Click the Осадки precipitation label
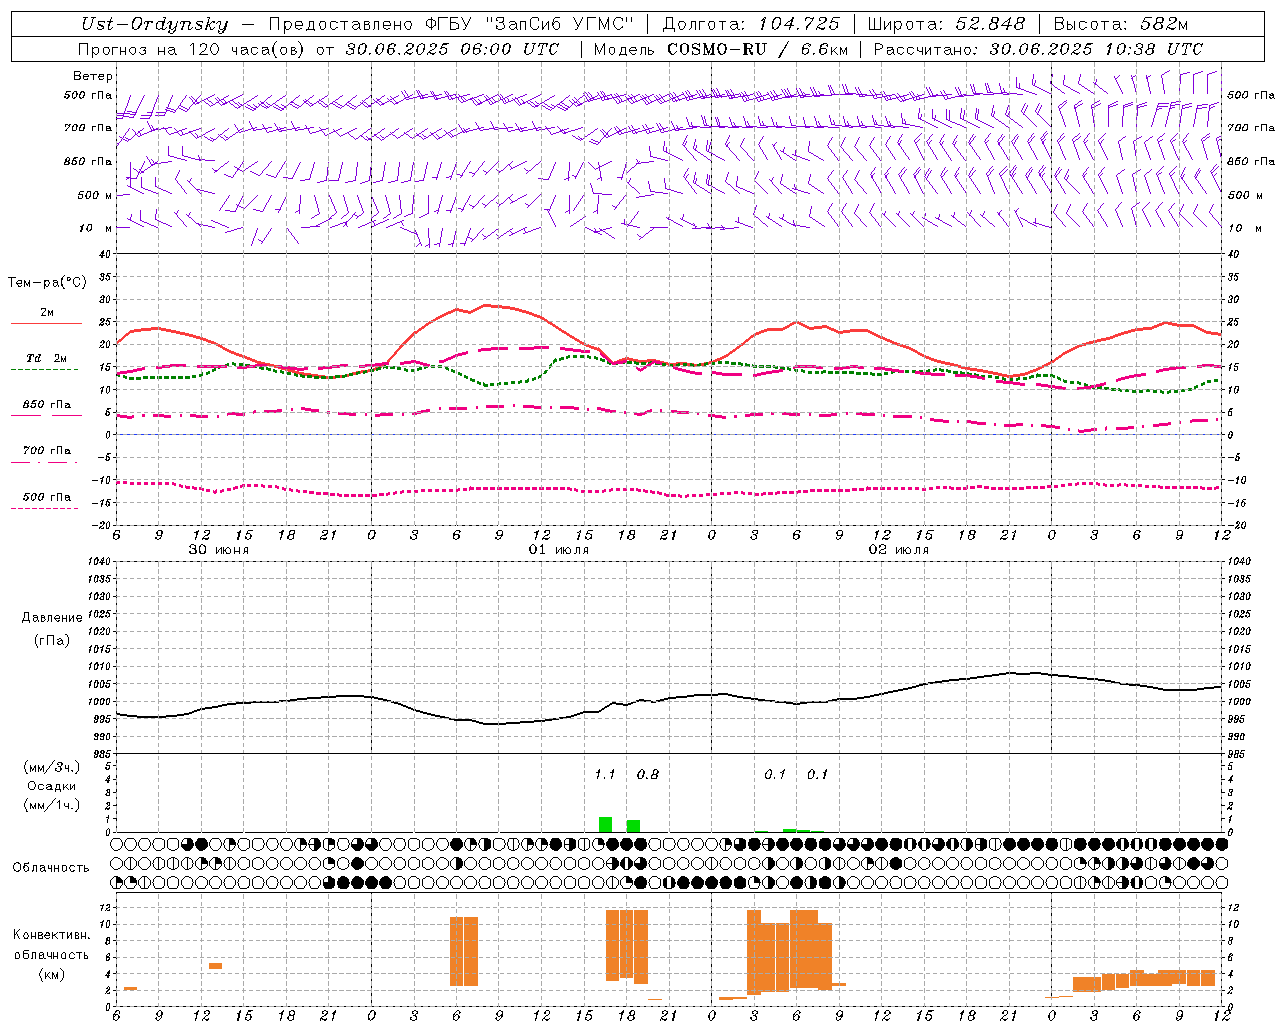 52,786
